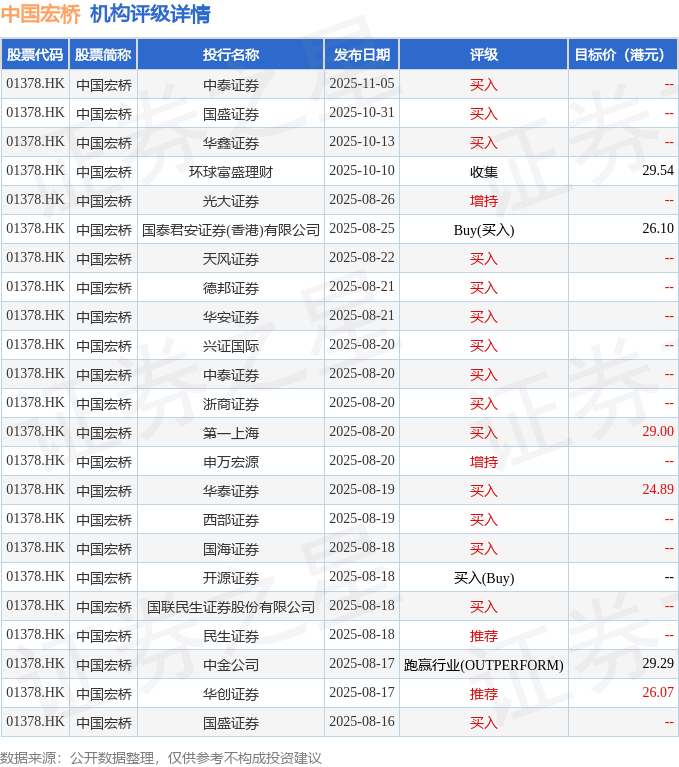Click the 目标价（港元） column header
The width and height of the screenshot is (679, 767).
(623, 54)
